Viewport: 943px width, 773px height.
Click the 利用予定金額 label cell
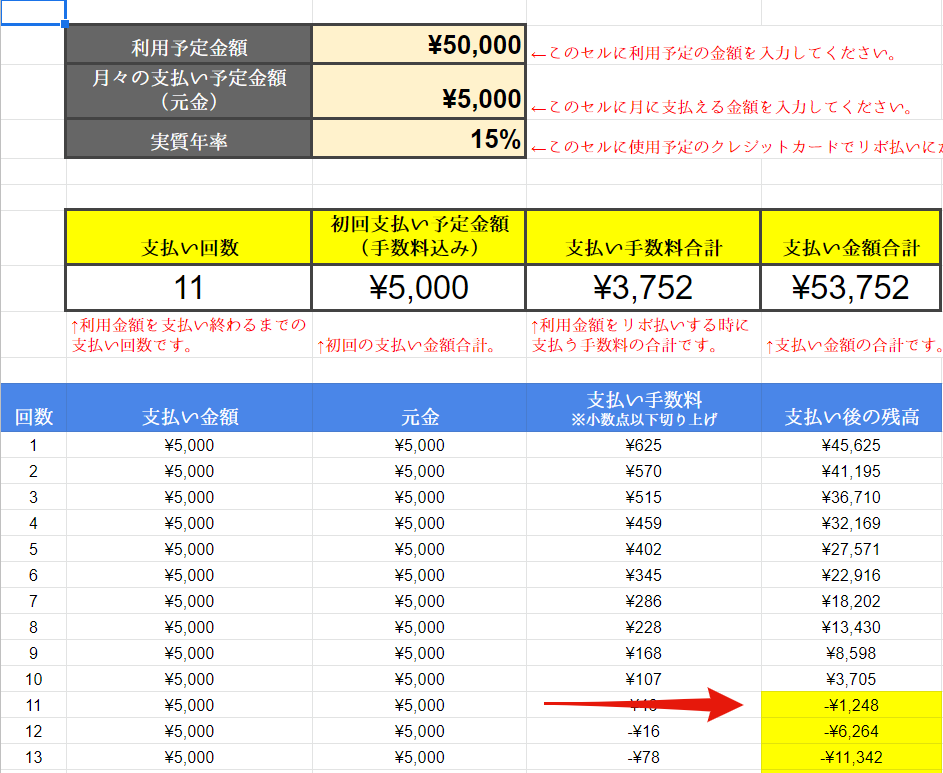(x=188, y=44)
